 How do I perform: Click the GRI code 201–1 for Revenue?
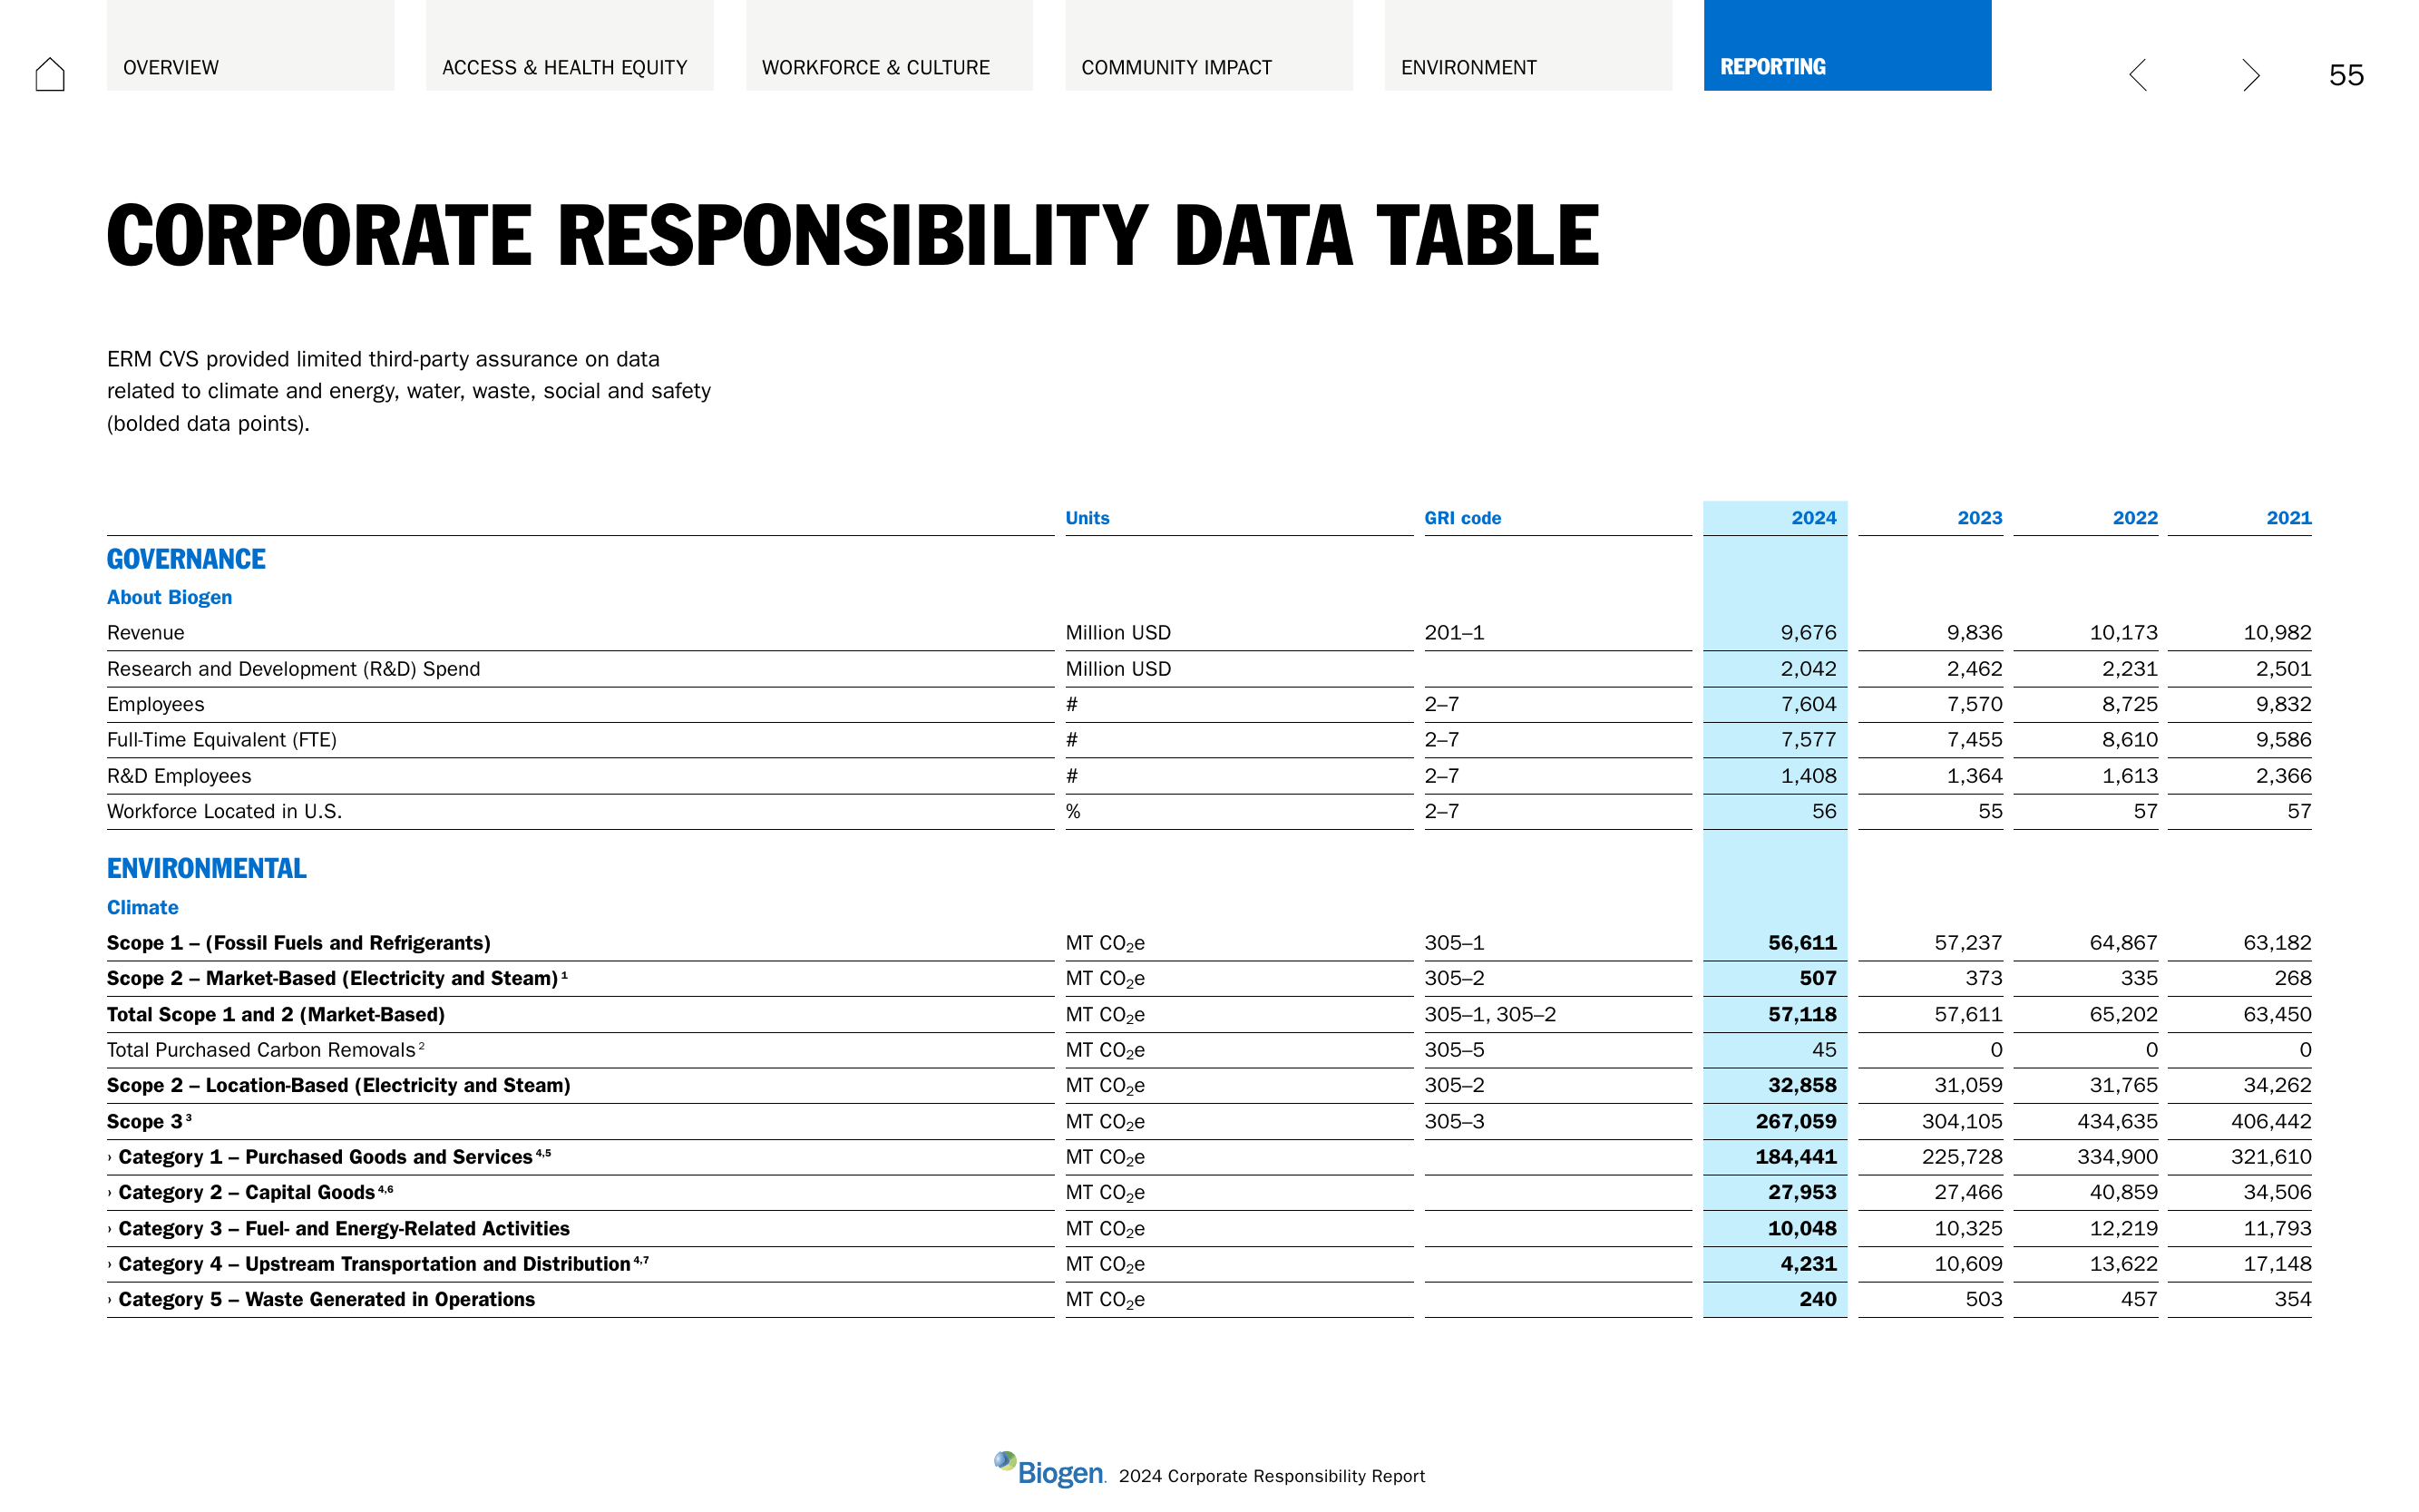[x=1454, y=633]
